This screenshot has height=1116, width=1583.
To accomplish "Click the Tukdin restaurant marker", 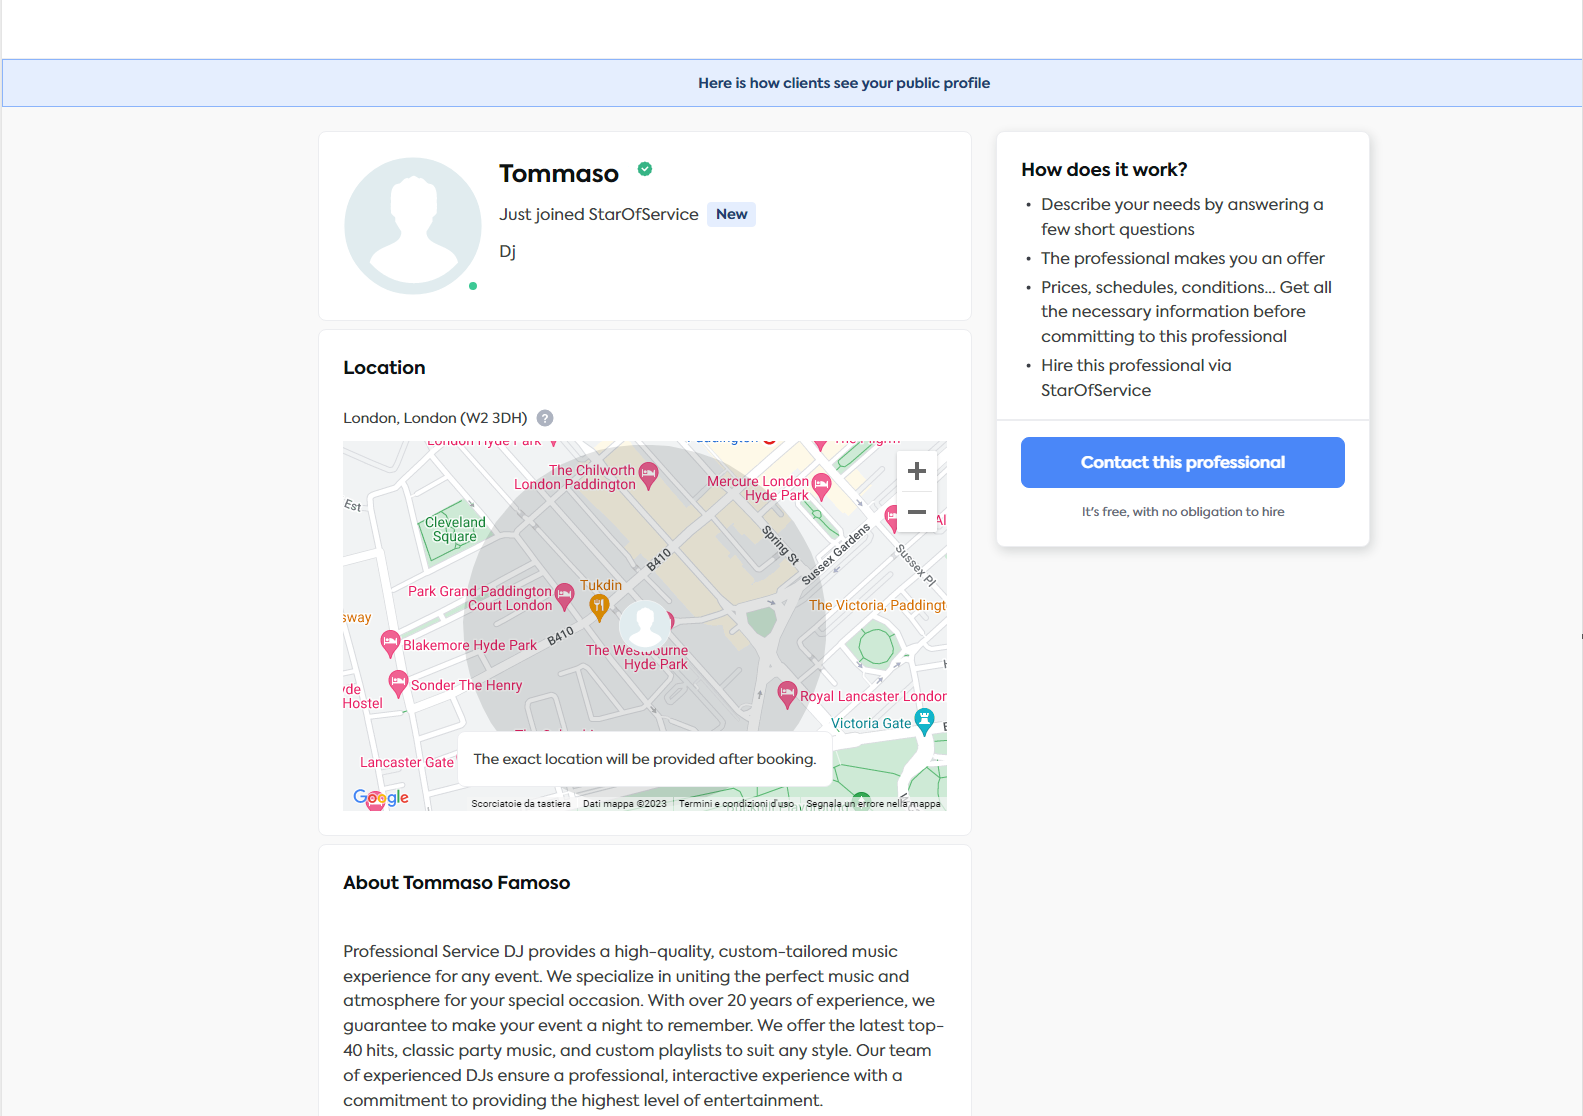I will click(599, 604).
